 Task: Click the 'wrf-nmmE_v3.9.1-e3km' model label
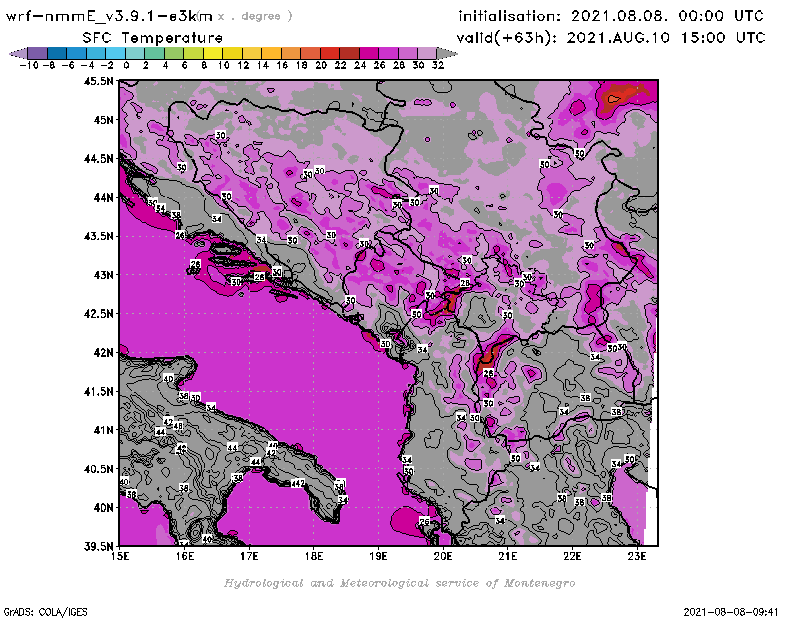109,16
